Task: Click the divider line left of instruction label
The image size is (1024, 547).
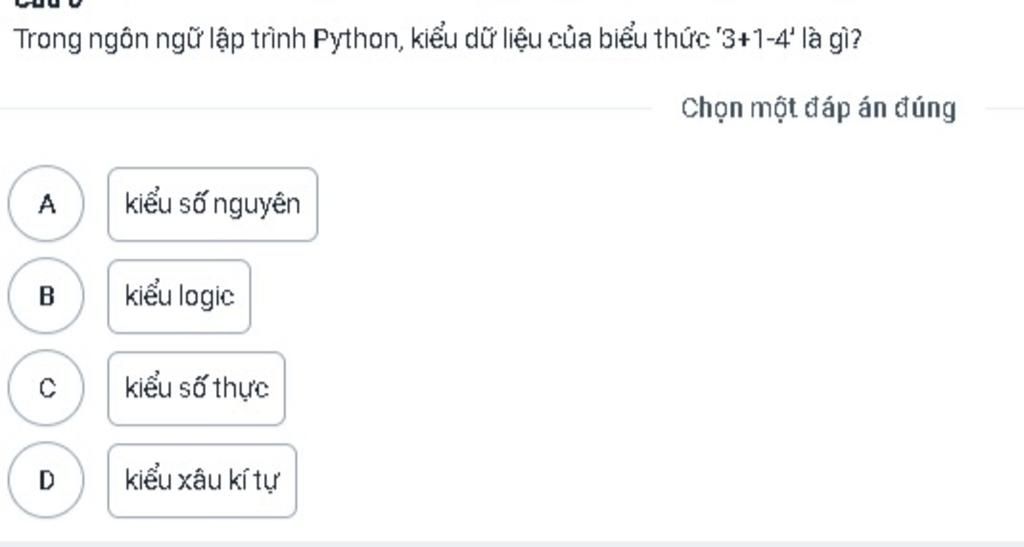Action: click(x=330, y=108)
